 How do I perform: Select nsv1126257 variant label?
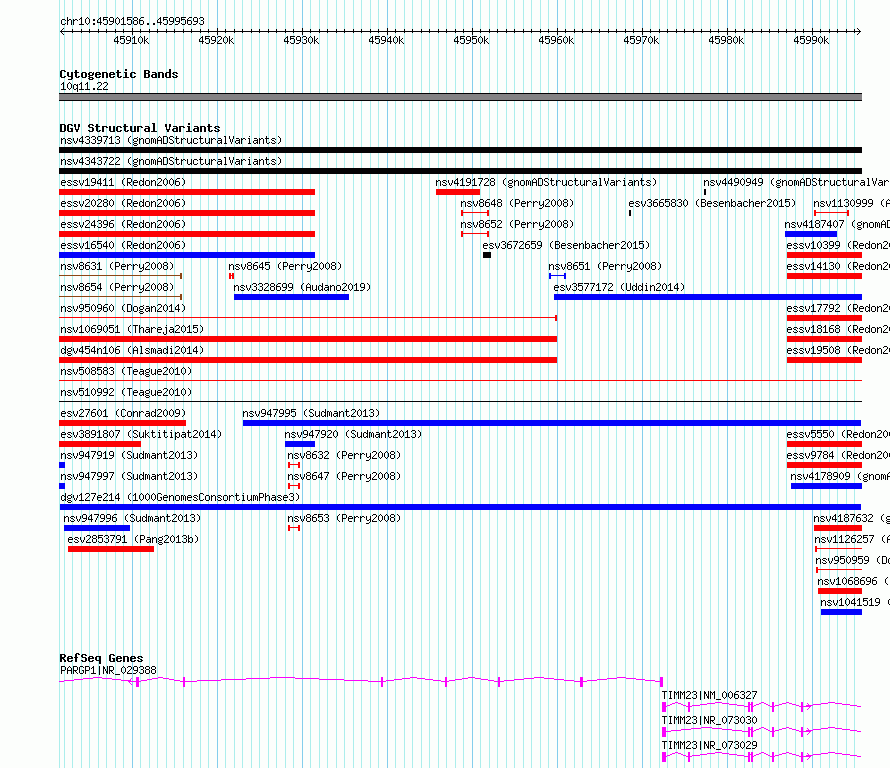851,539
